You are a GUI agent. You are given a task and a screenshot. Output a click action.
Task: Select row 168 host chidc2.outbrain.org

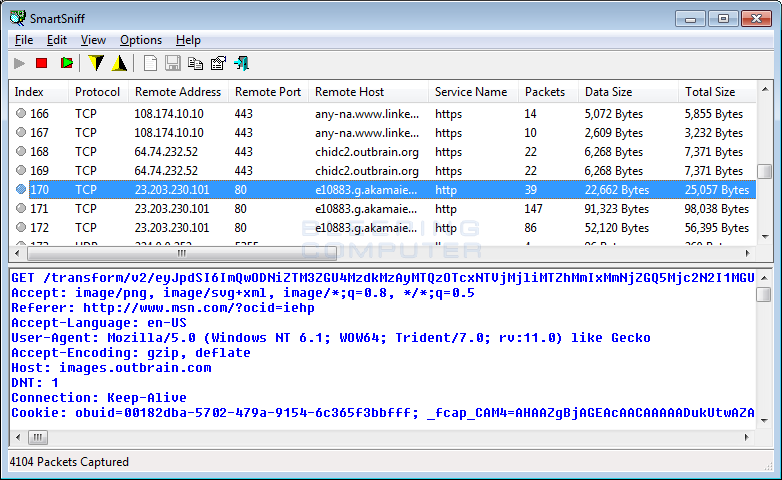point(367,152)
